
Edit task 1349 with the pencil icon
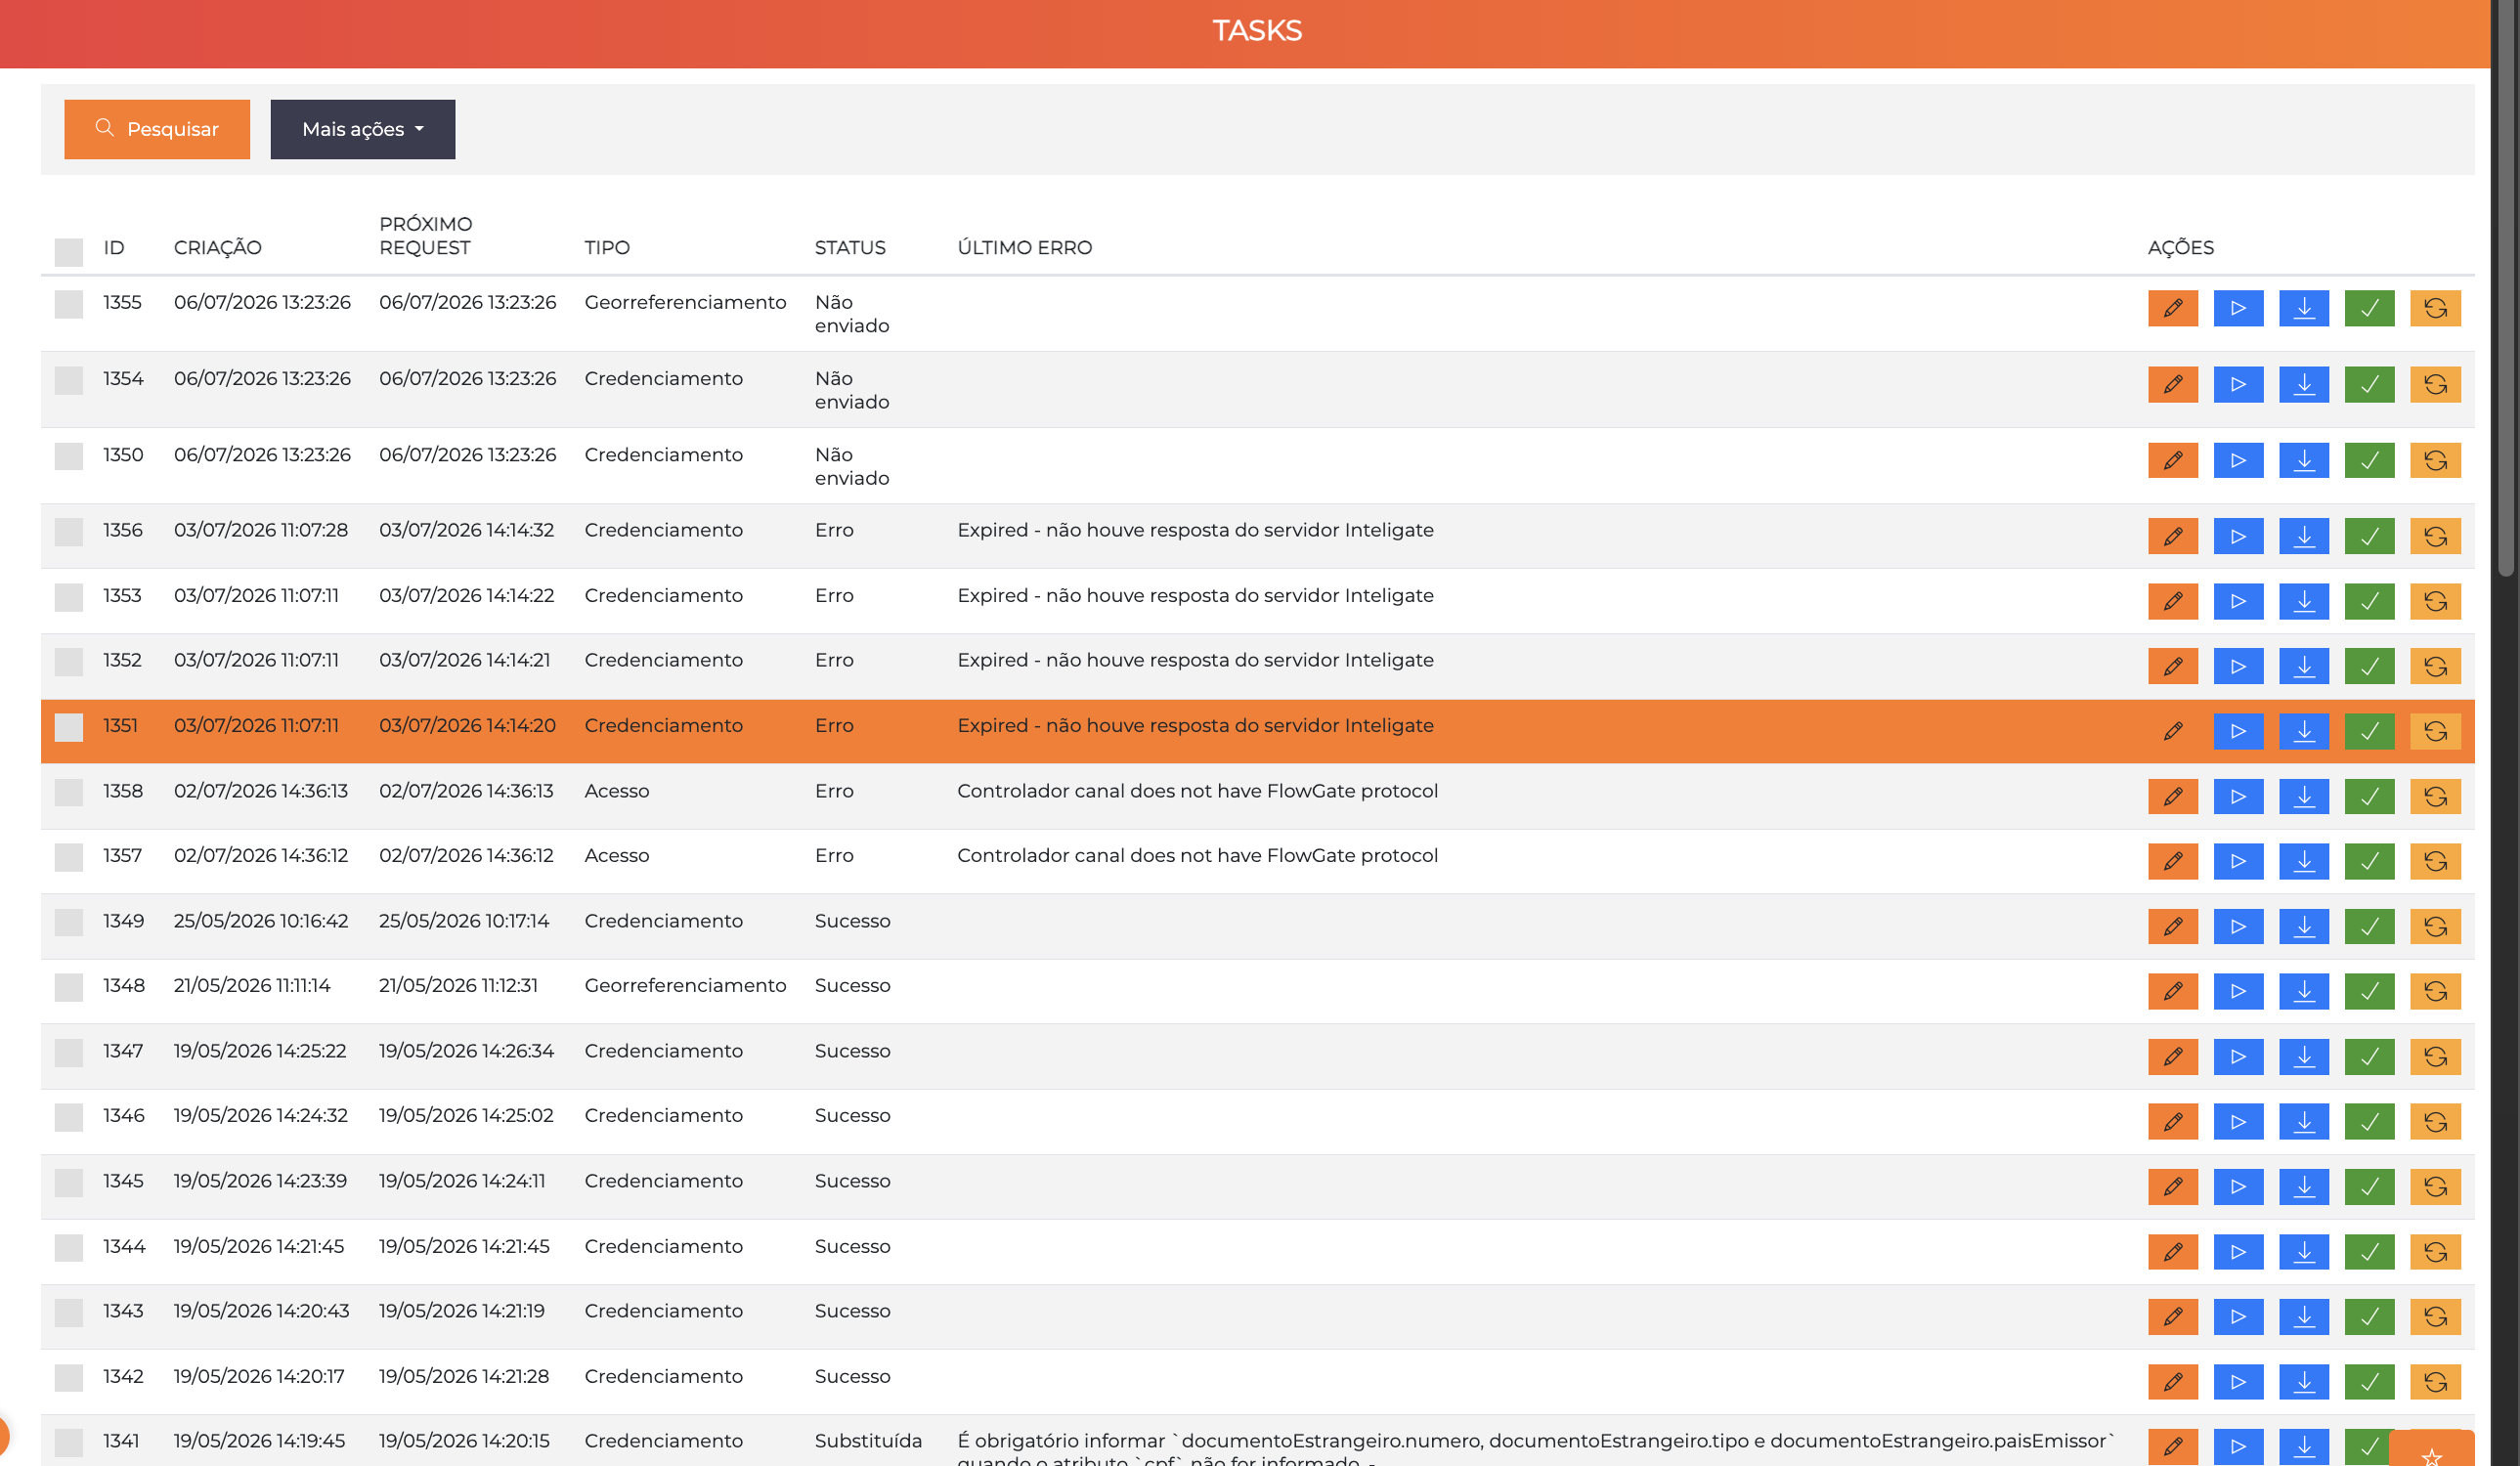click(x=2172, y=926)
